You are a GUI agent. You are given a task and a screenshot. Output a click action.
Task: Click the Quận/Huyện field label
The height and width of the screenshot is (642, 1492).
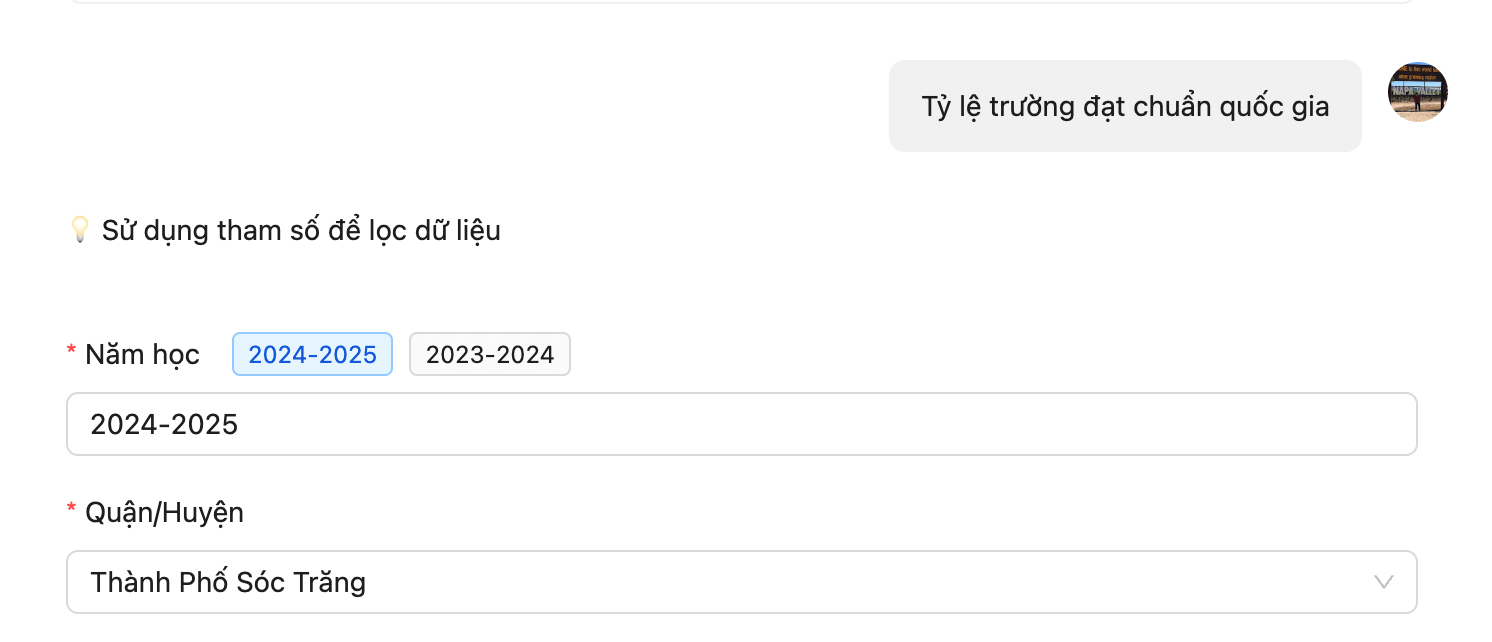(x=164, y=513)
